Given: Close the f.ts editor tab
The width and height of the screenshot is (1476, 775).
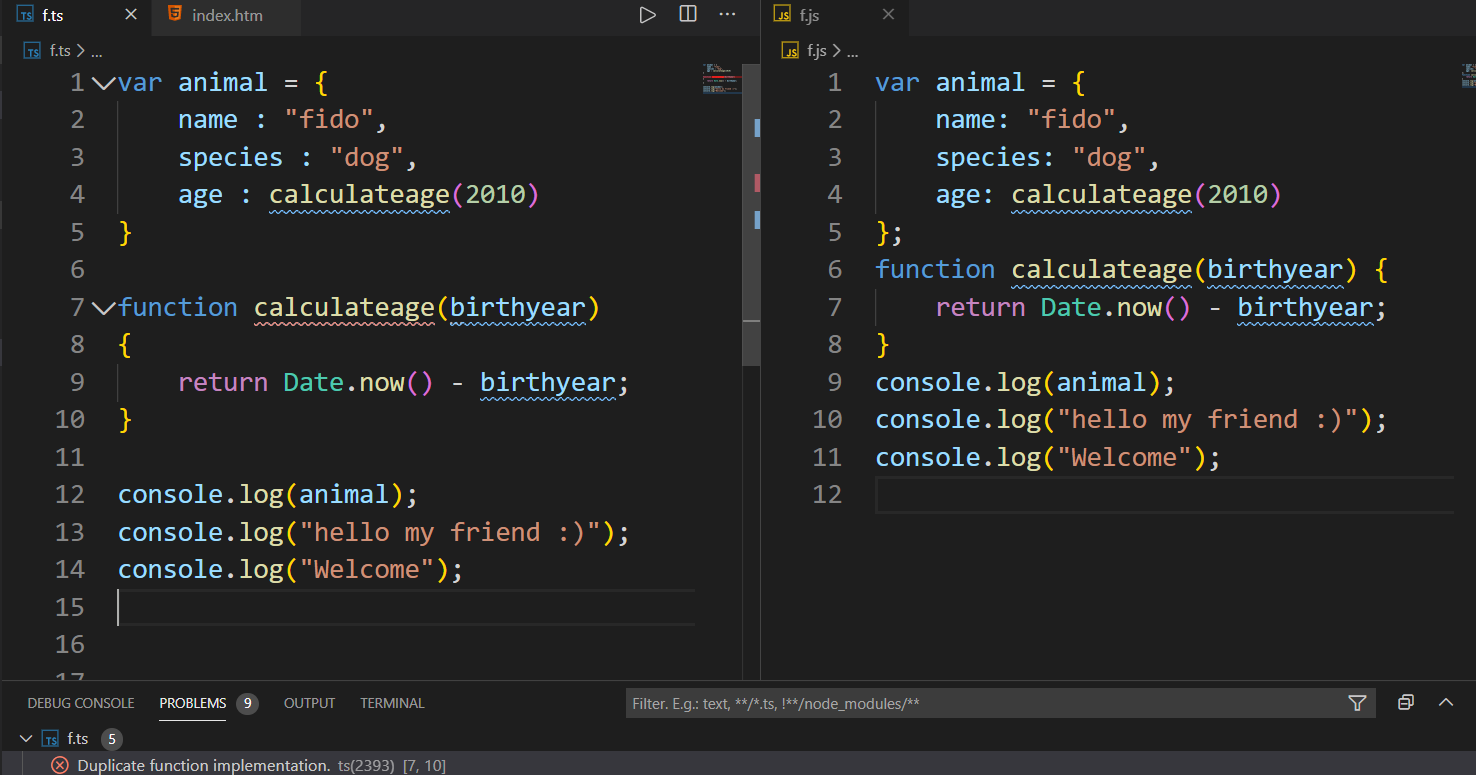Looking at the screenshot, I should [130, 15].
